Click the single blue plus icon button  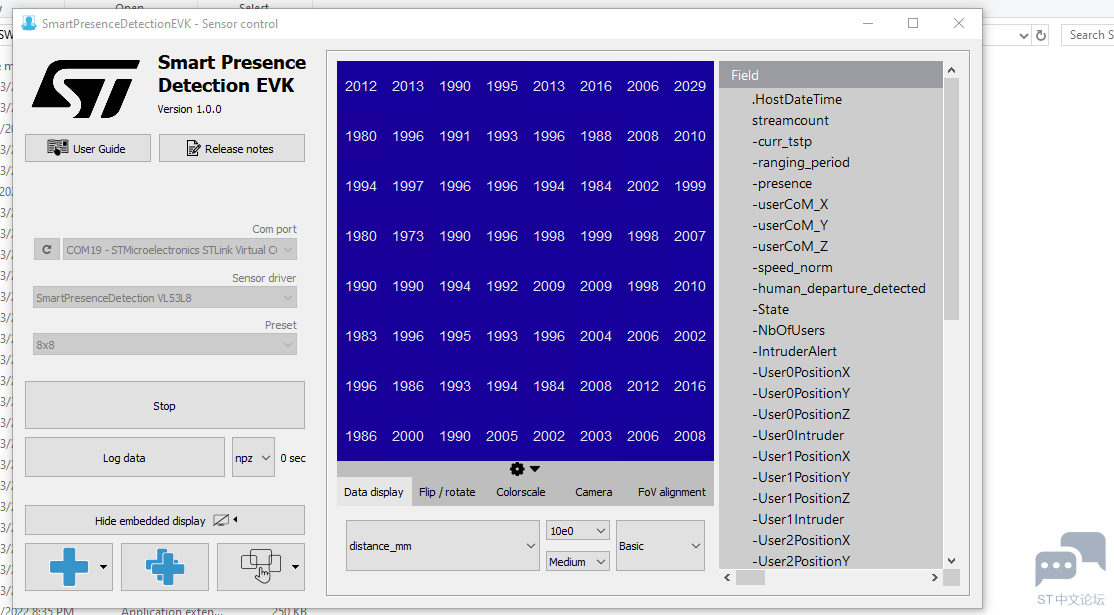click(69, 567)
